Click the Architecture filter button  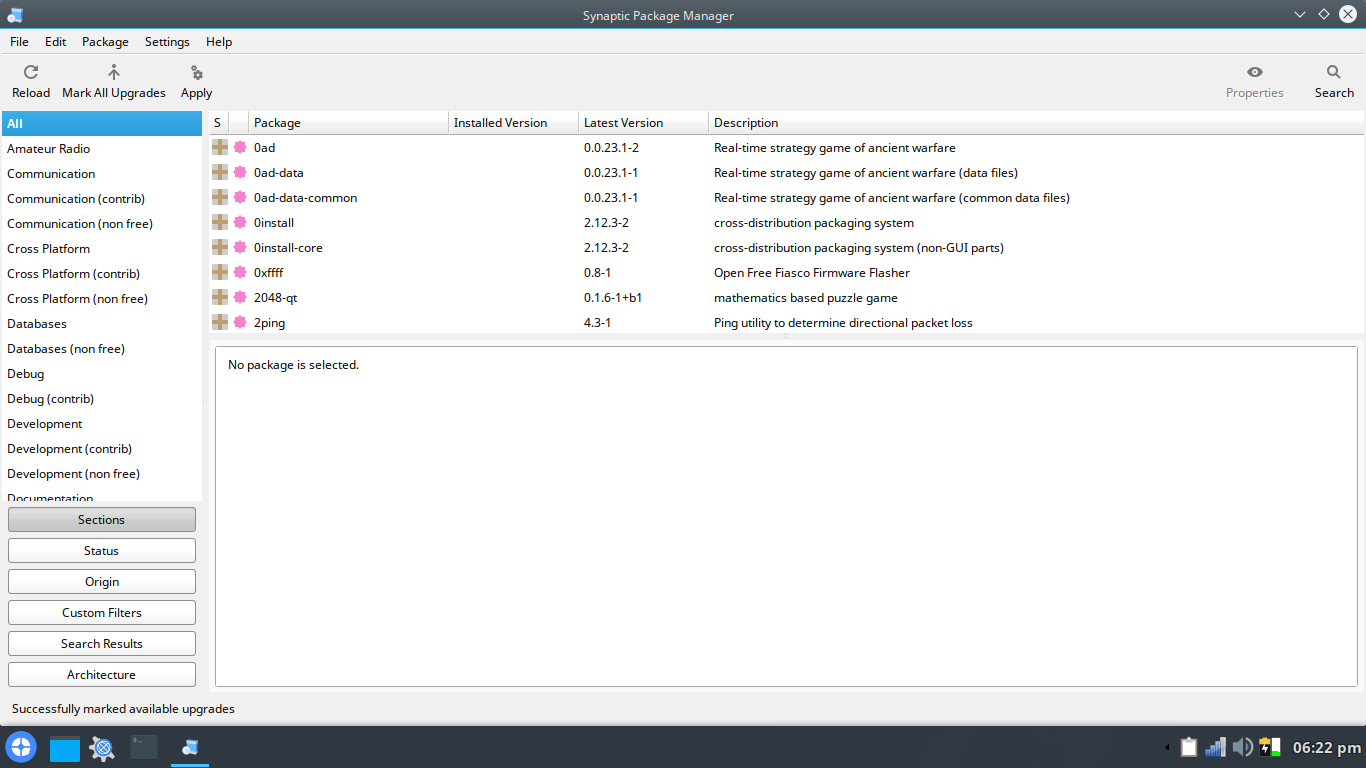(x=102, y=675)
